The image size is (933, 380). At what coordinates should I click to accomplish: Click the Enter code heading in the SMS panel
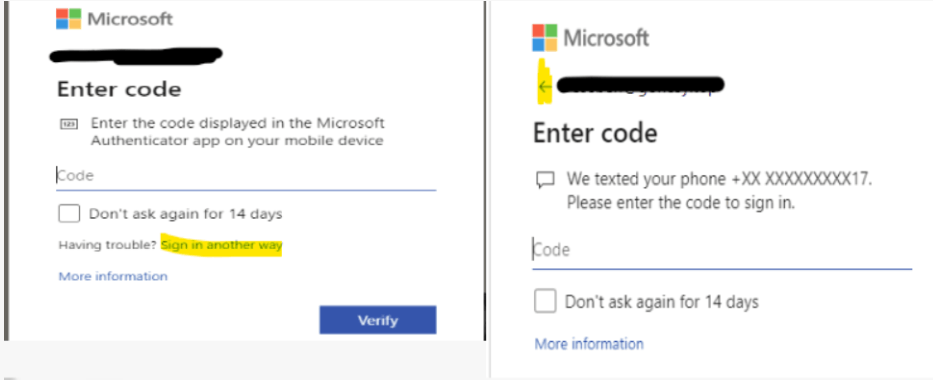[x=595, y=133]
